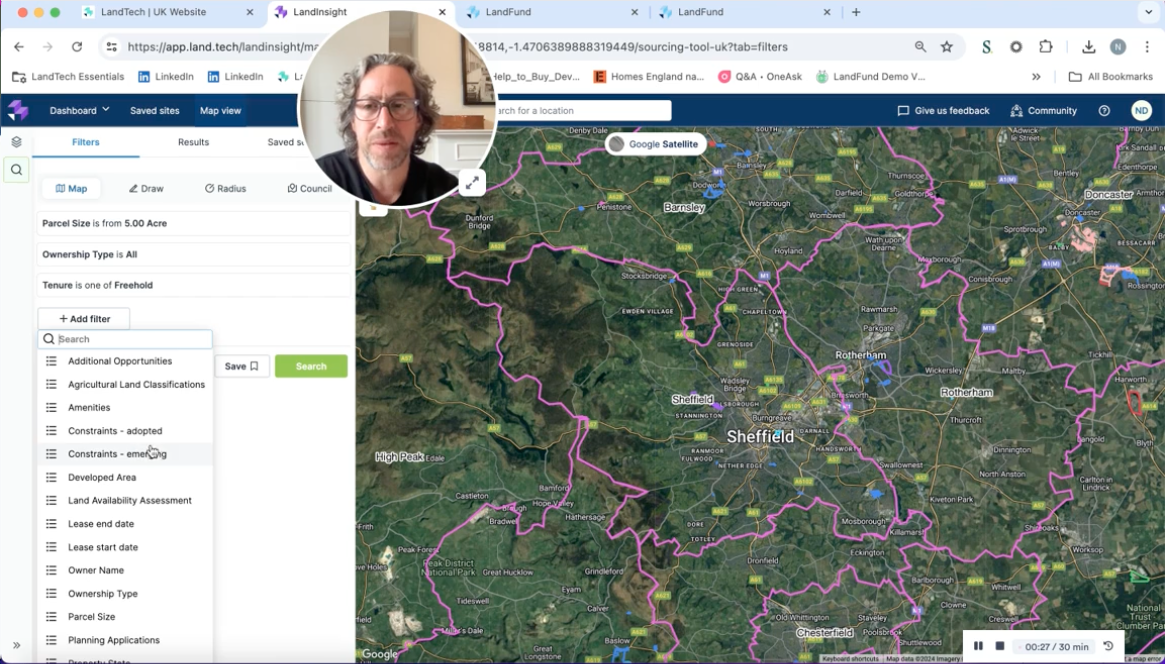Open the browser zoom magnifier icon
1165x664 pixels.
tap(921, 47)
